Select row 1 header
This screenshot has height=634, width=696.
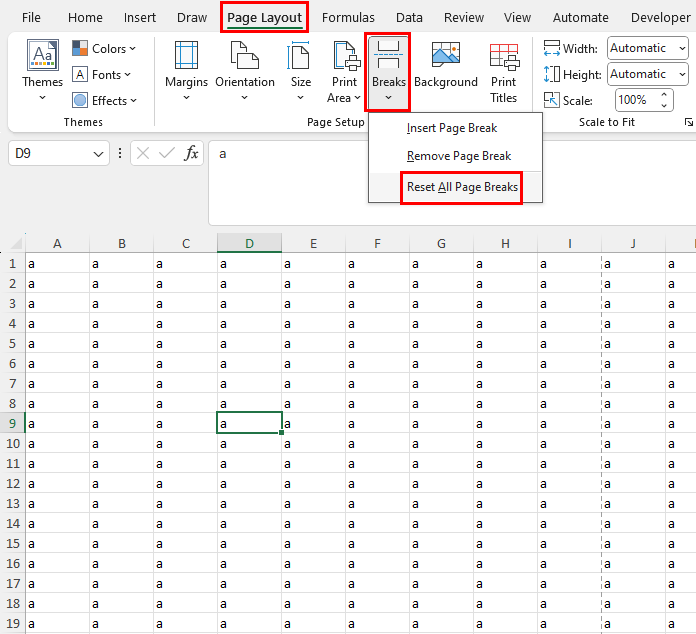coord(12,264)
